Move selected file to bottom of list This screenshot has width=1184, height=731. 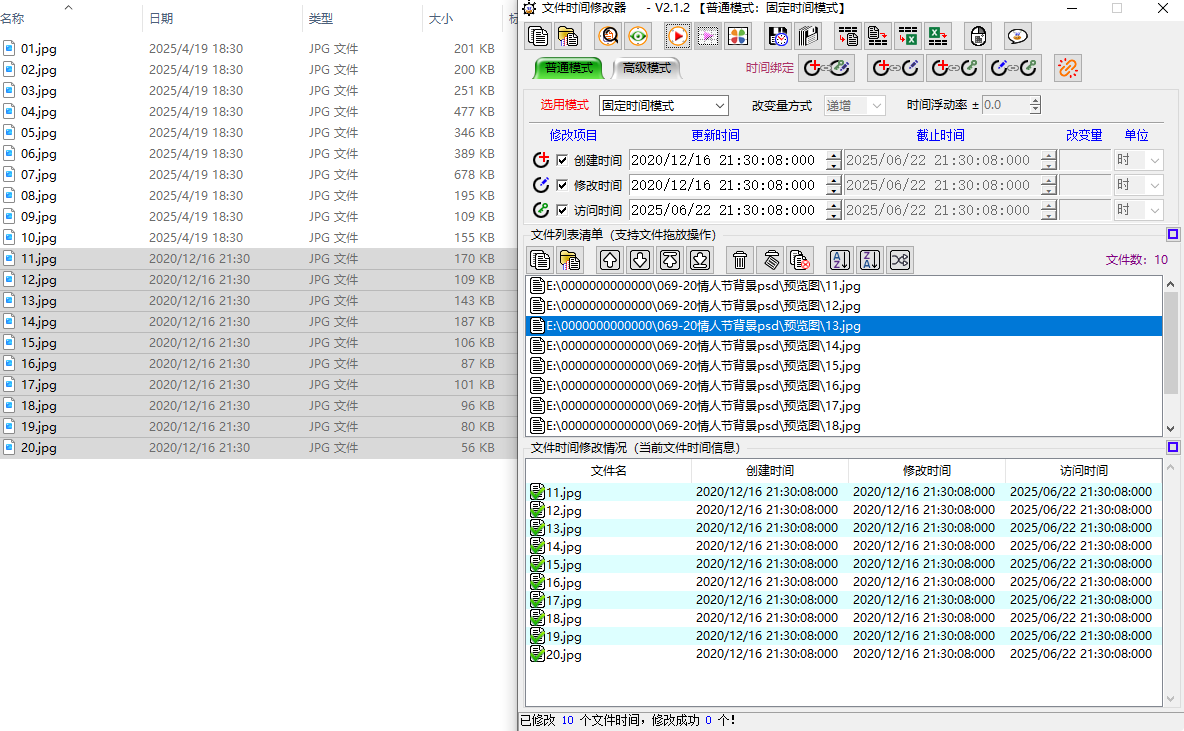(700, 260)
